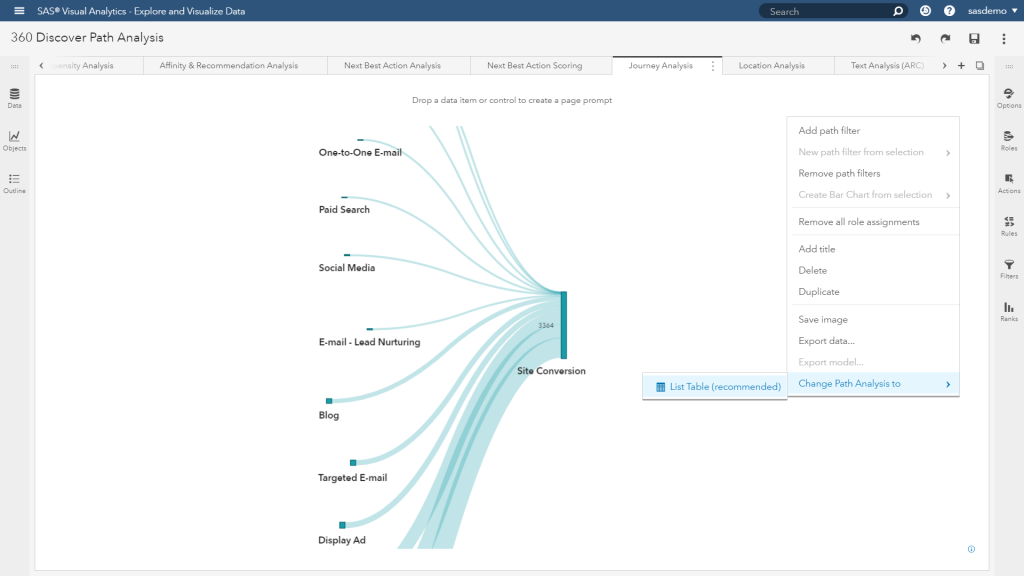Screen dimensions: 1024x576
Task: Switch to Location Analysis tab
Action: (x=771, y=65)
